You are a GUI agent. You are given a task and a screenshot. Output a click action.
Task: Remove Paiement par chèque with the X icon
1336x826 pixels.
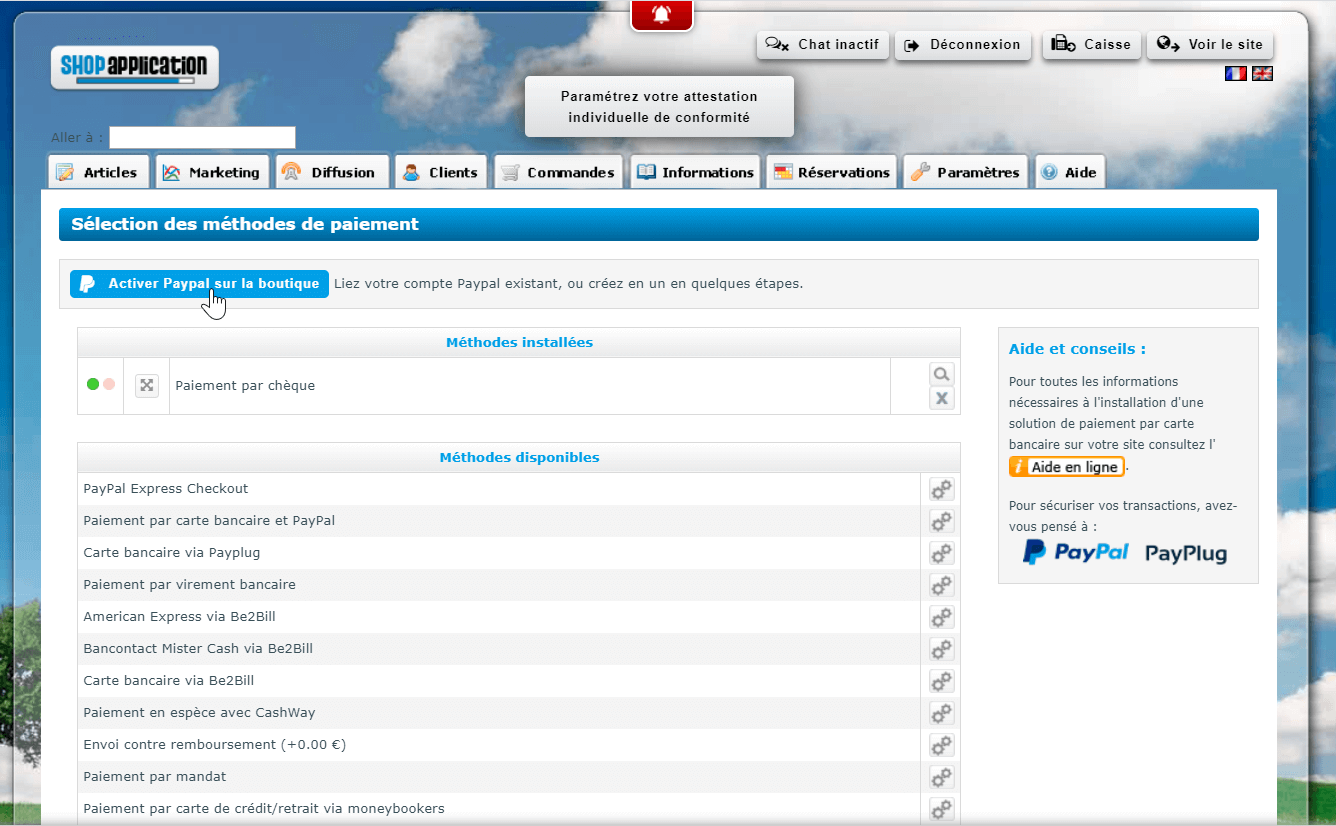(941, 399)
